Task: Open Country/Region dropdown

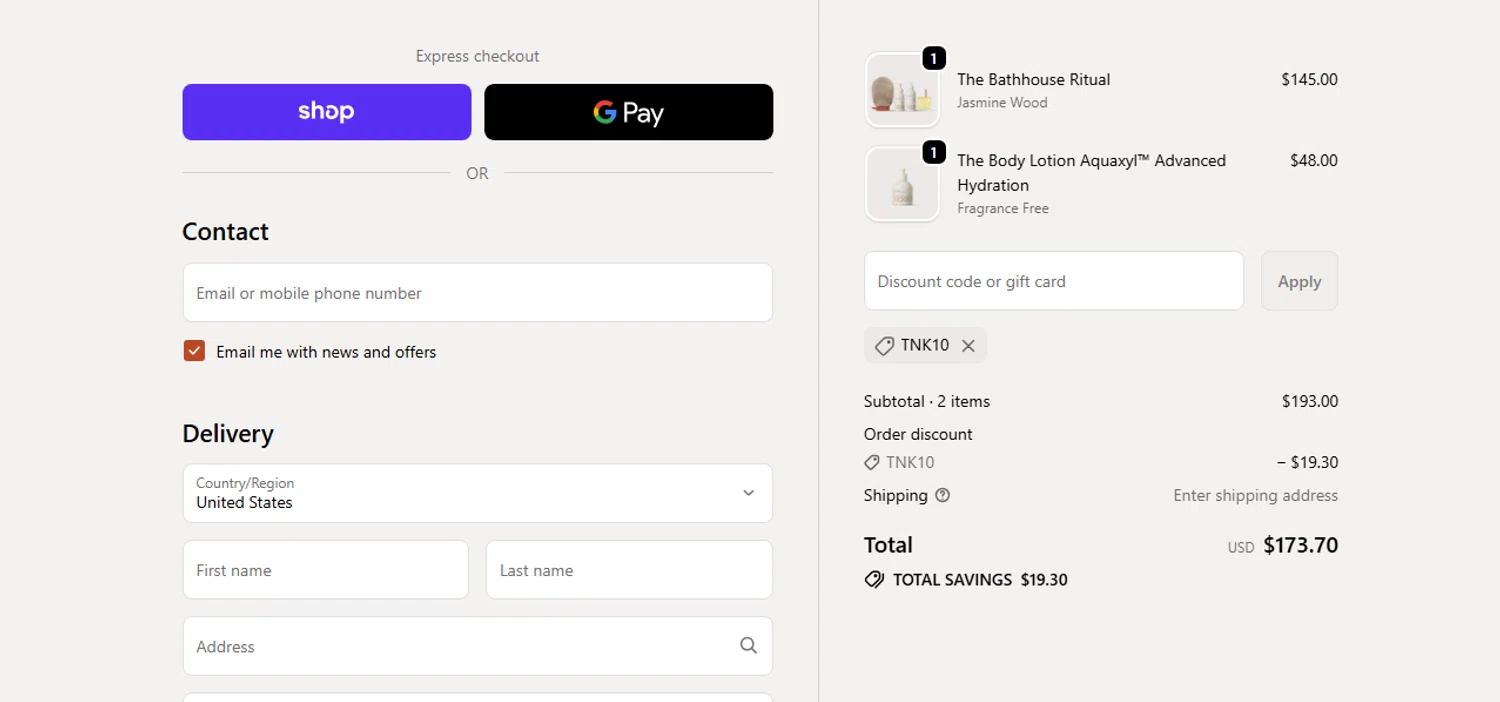Action: [x=478, y=493]
